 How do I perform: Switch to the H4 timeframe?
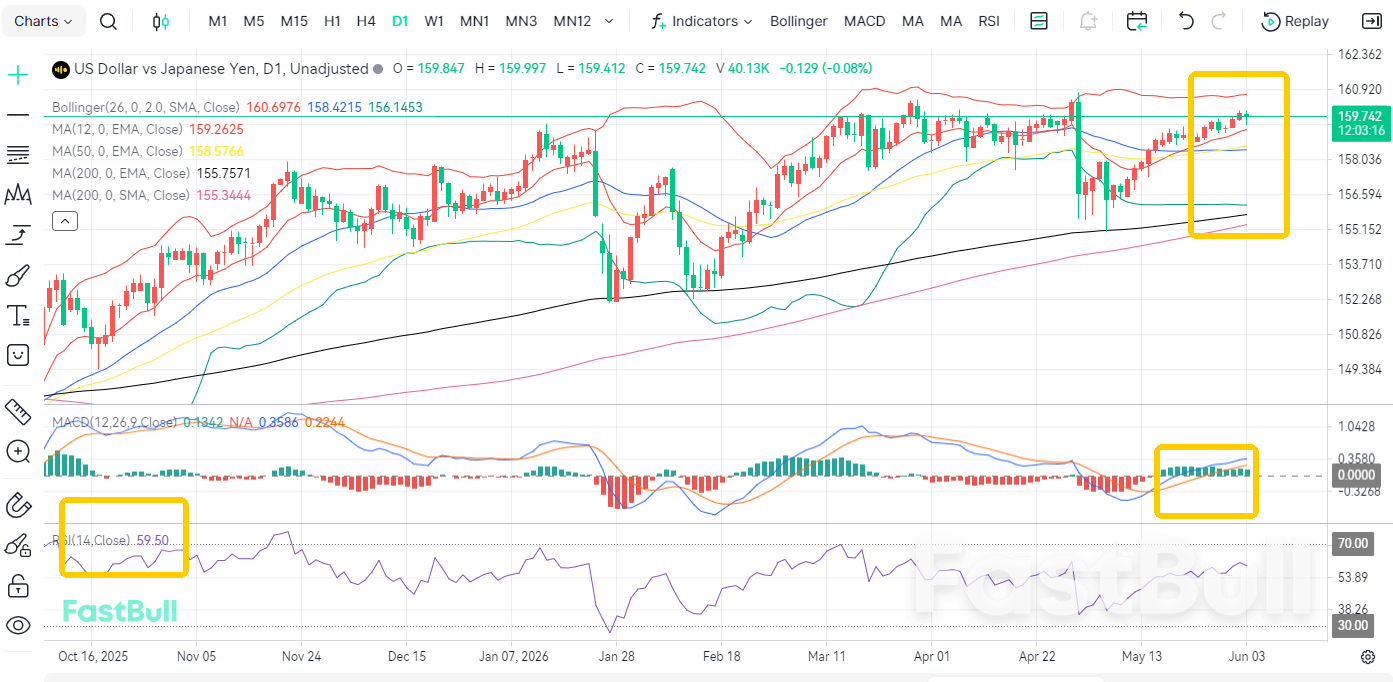pos(366,21)
